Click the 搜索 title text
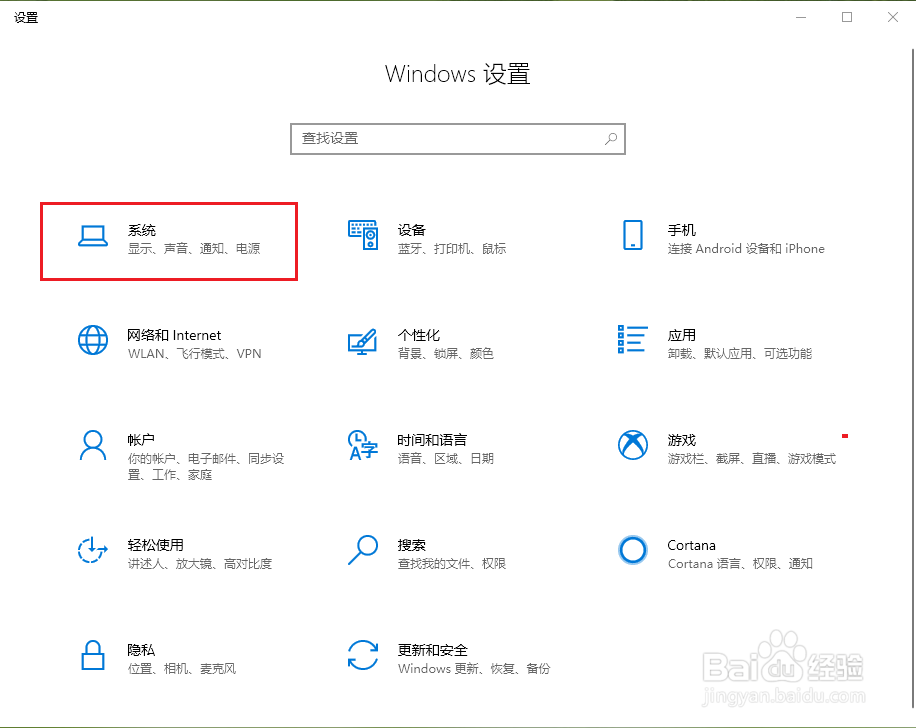The image size is (916, 728). point(412,545)
